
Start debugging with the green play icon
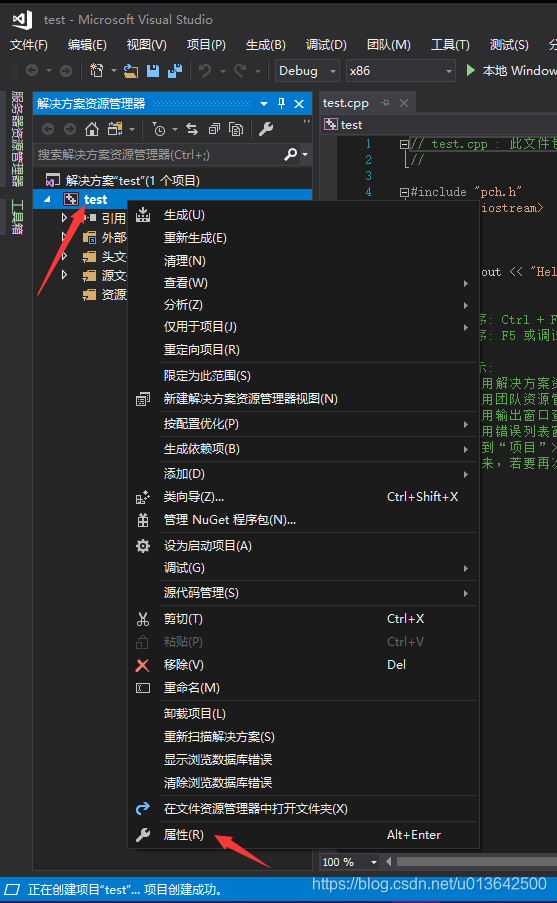tap(471, 70)
